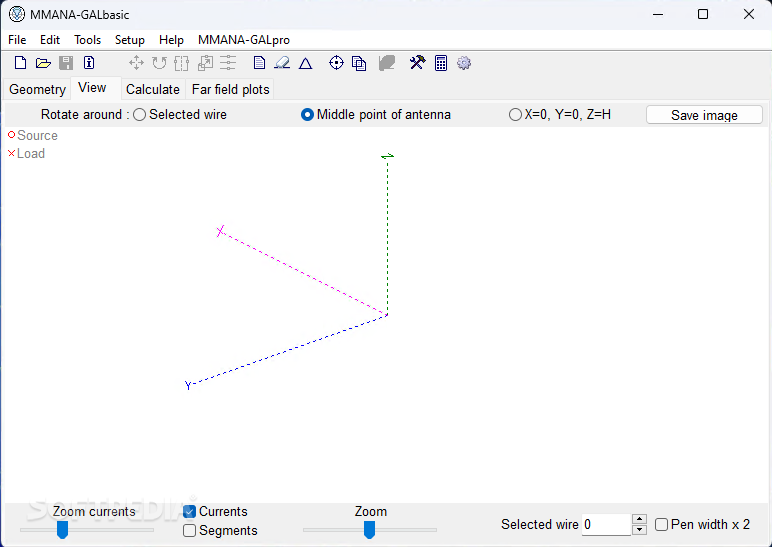Click the overlapping pages copy icon
The width and height of the screenshot is (772, 547).
pyautogui.click(x=359, y=63)
